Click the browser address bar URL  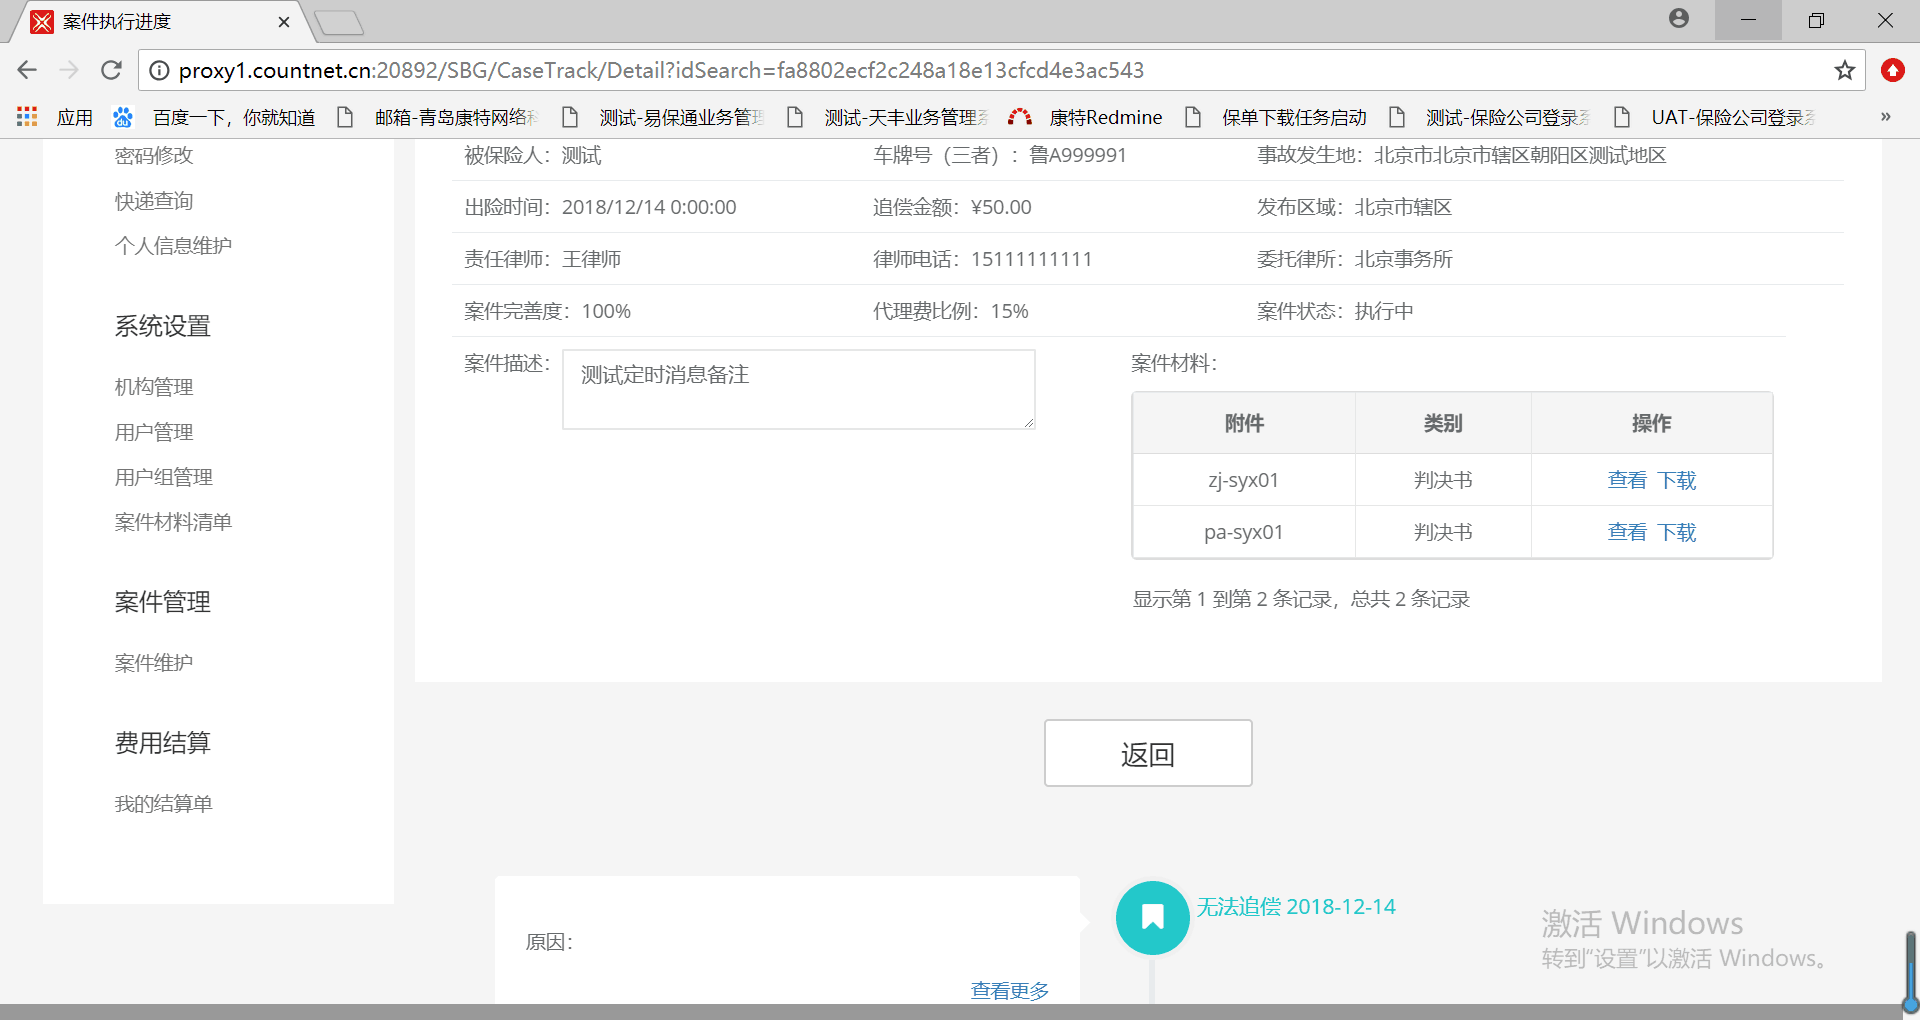tap(660, 70)
